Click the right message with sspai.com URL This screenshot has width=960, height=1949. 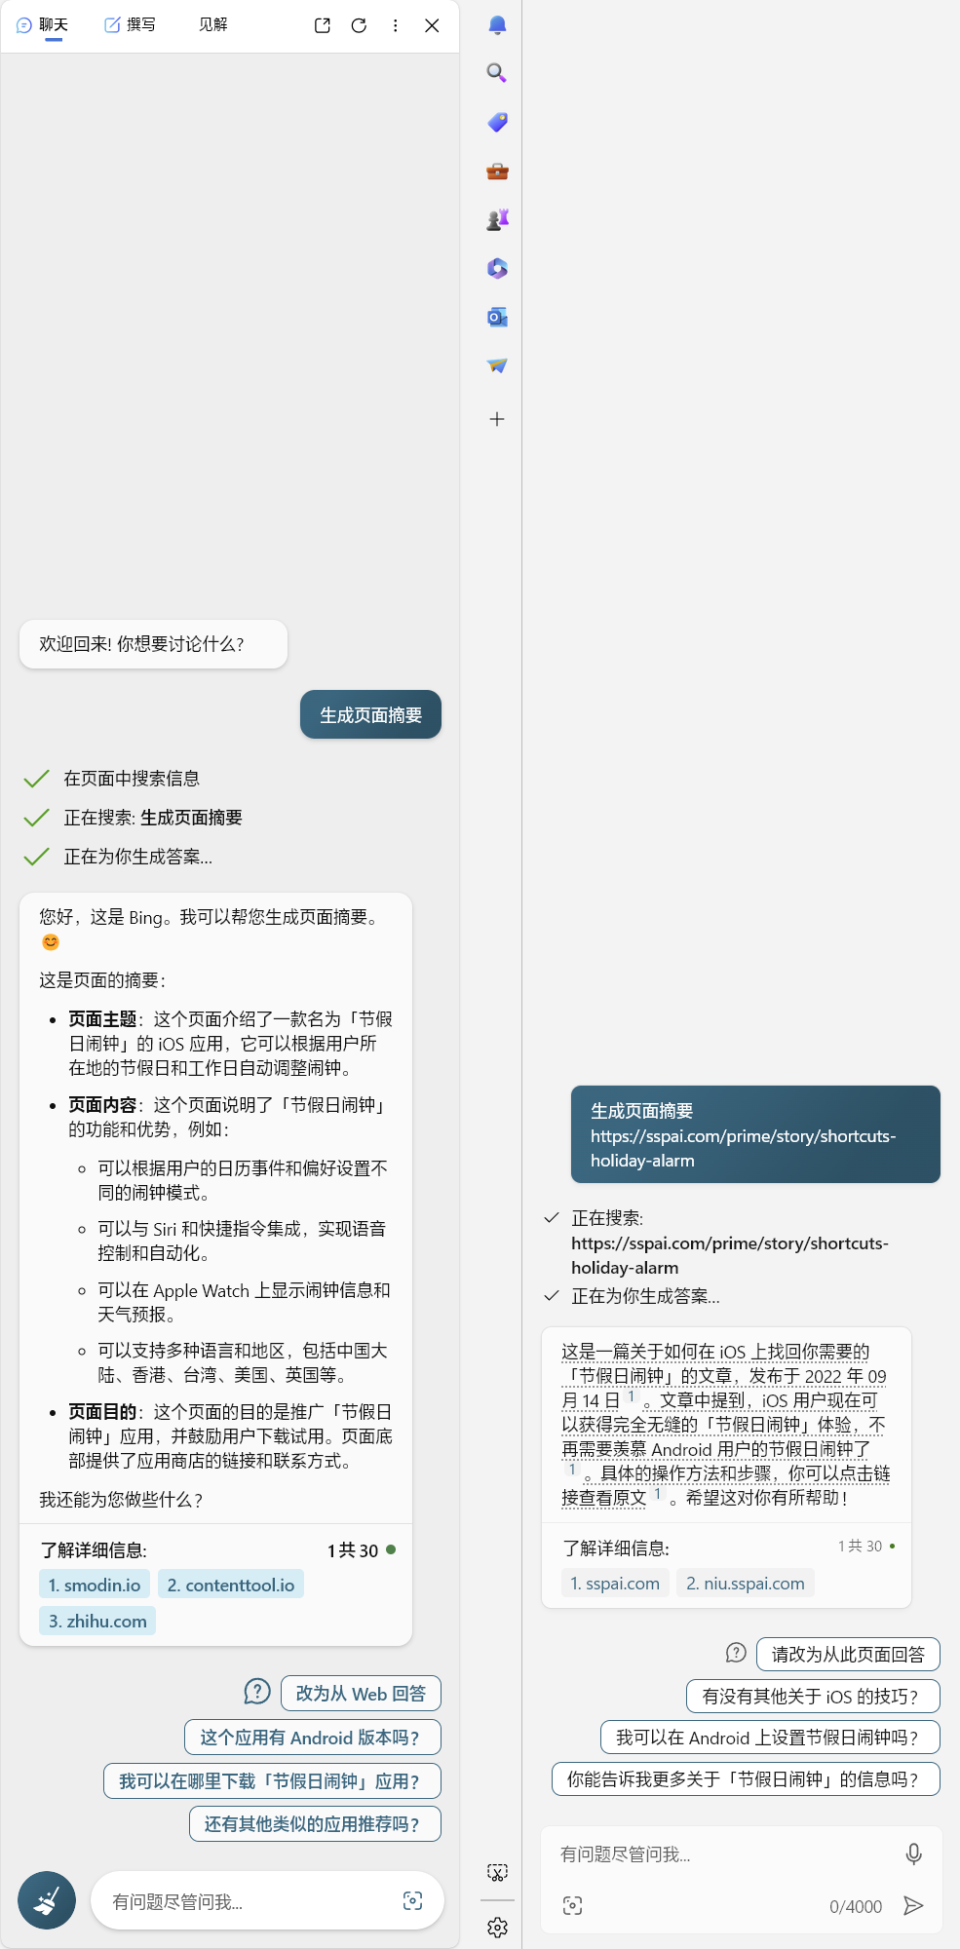756,1134
